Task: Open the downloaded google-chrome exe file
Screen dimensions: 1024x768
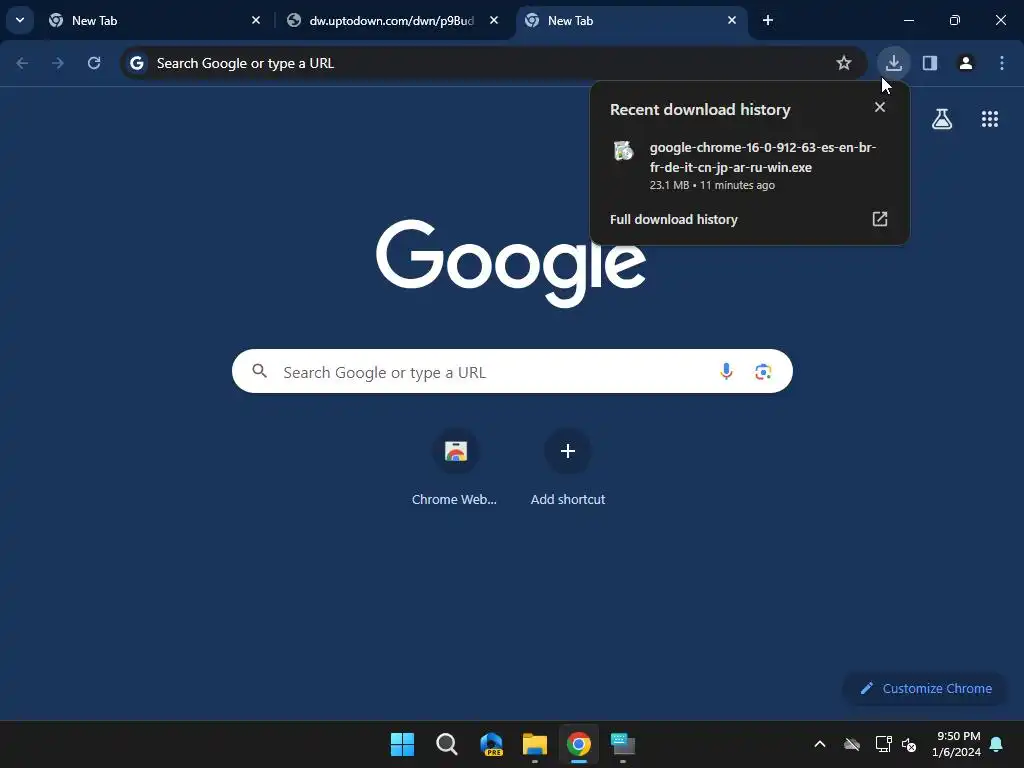Action: (750, 165)
